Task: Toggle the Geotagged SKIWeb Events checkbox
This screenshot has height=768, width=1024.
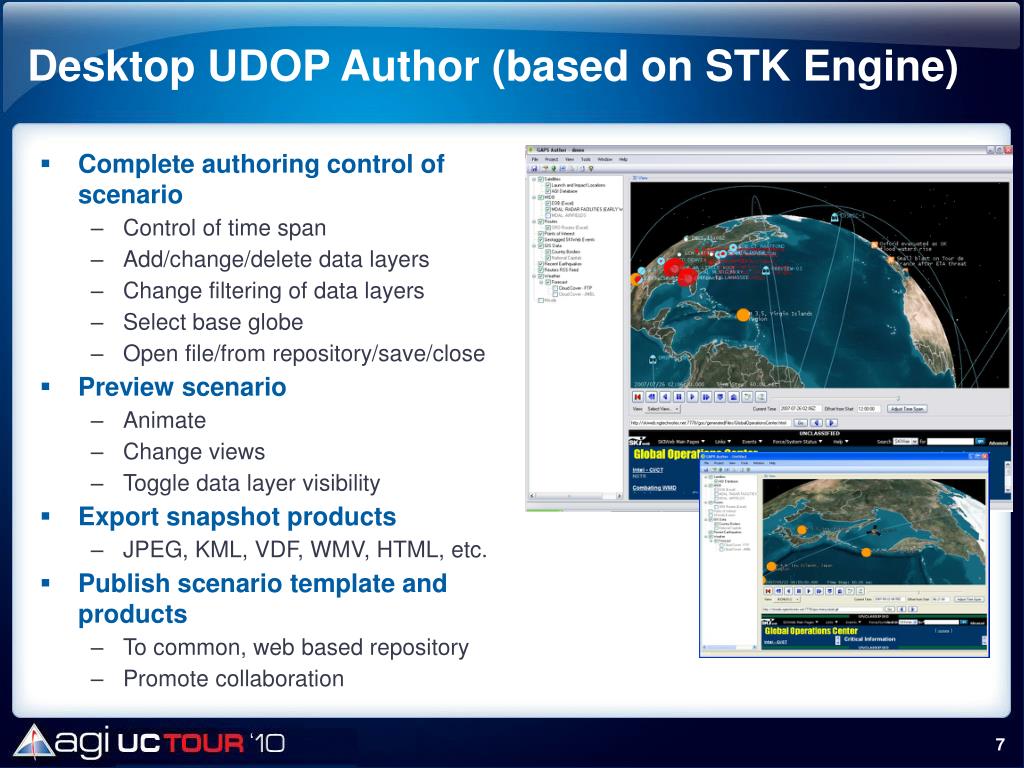Action: point(541,240)
